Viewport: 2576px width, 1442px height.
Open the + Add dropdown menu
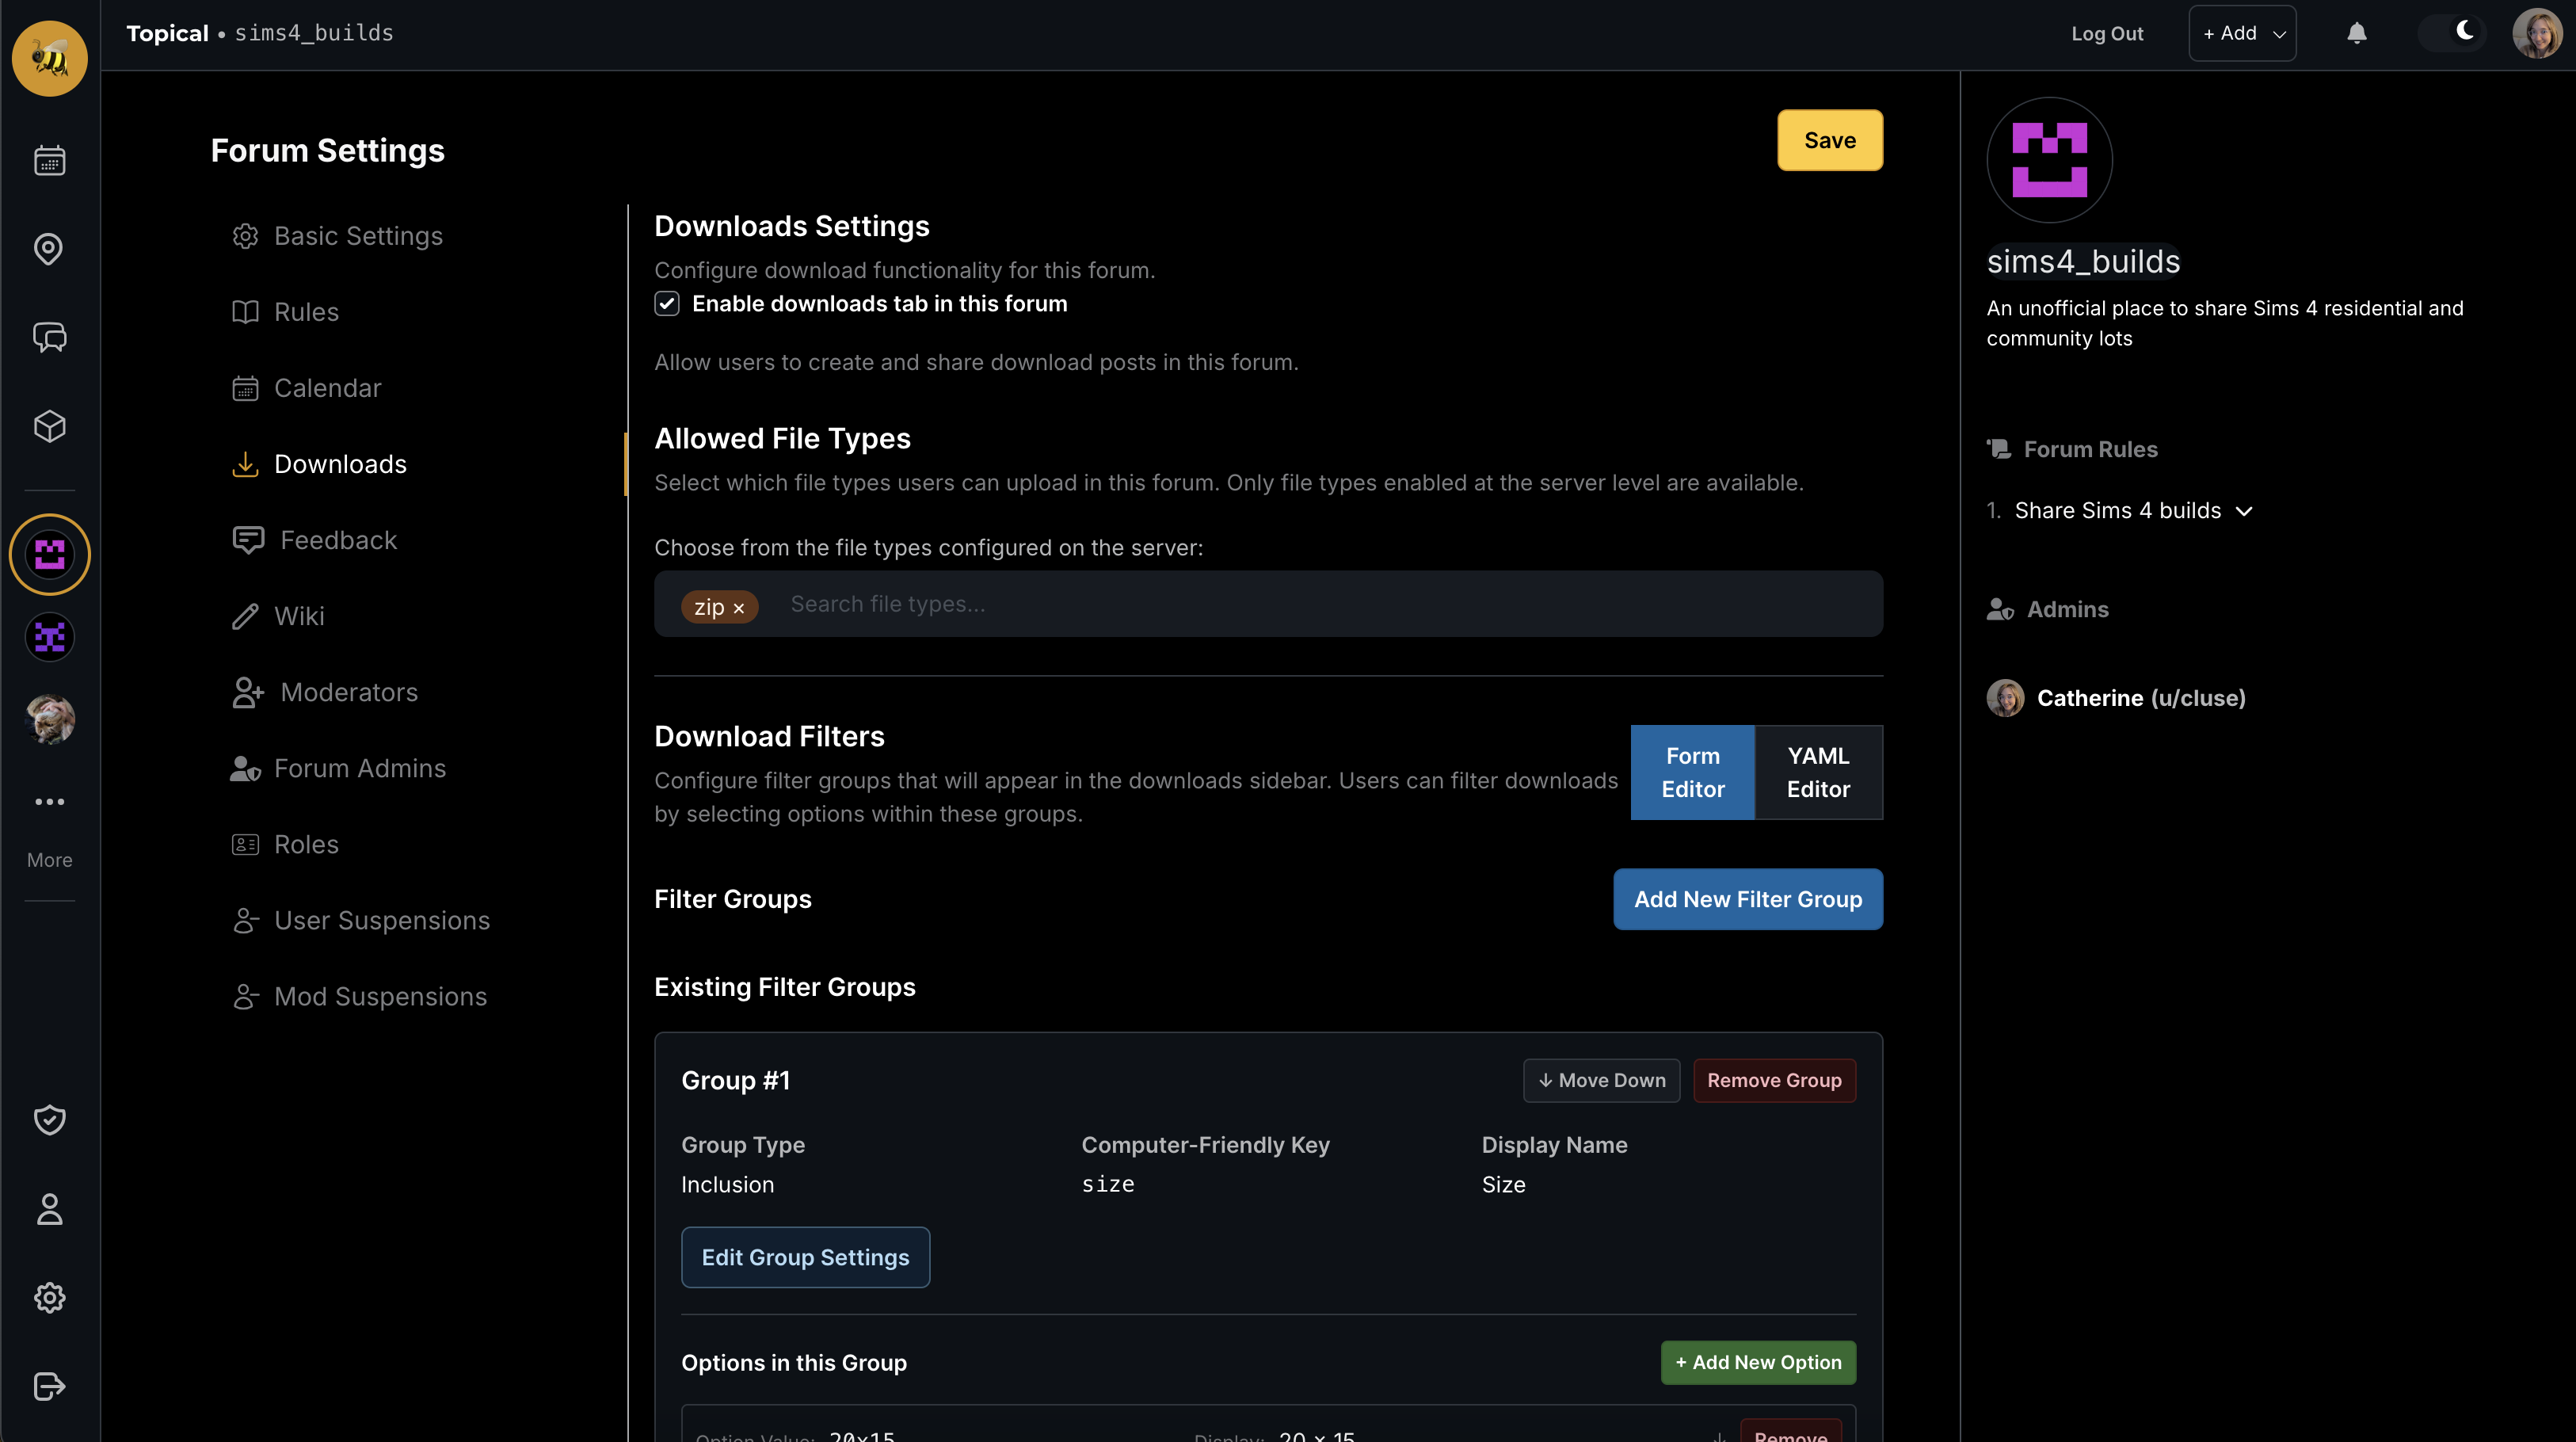pyautogui.click(x=2242, y=33)
